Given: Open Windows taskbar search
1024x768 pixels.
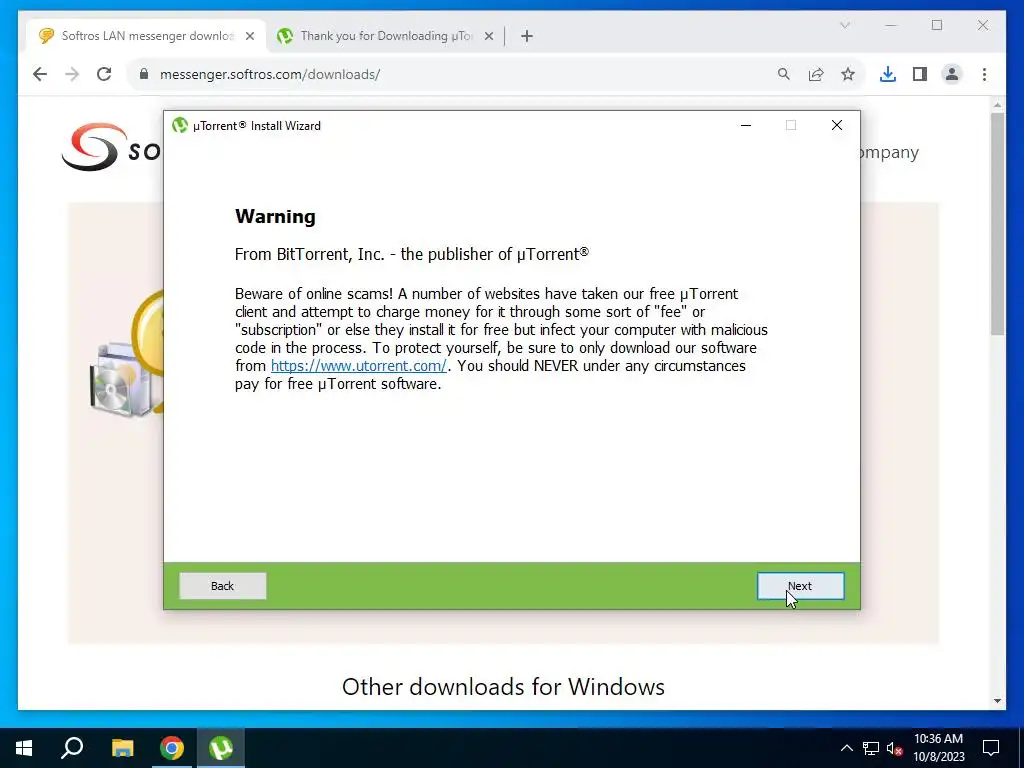Looking at the screenshot, I should coord(72,748).
